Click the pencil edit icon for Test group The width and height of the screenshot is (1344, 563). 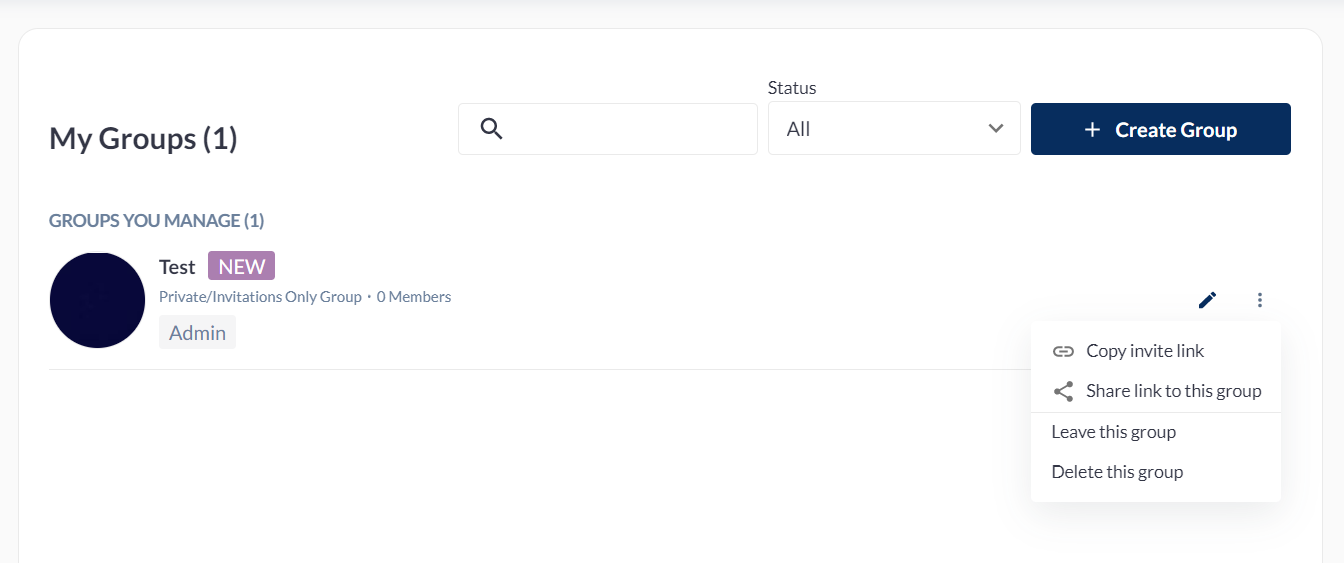pyautogui.click(x=1207, y=300)
